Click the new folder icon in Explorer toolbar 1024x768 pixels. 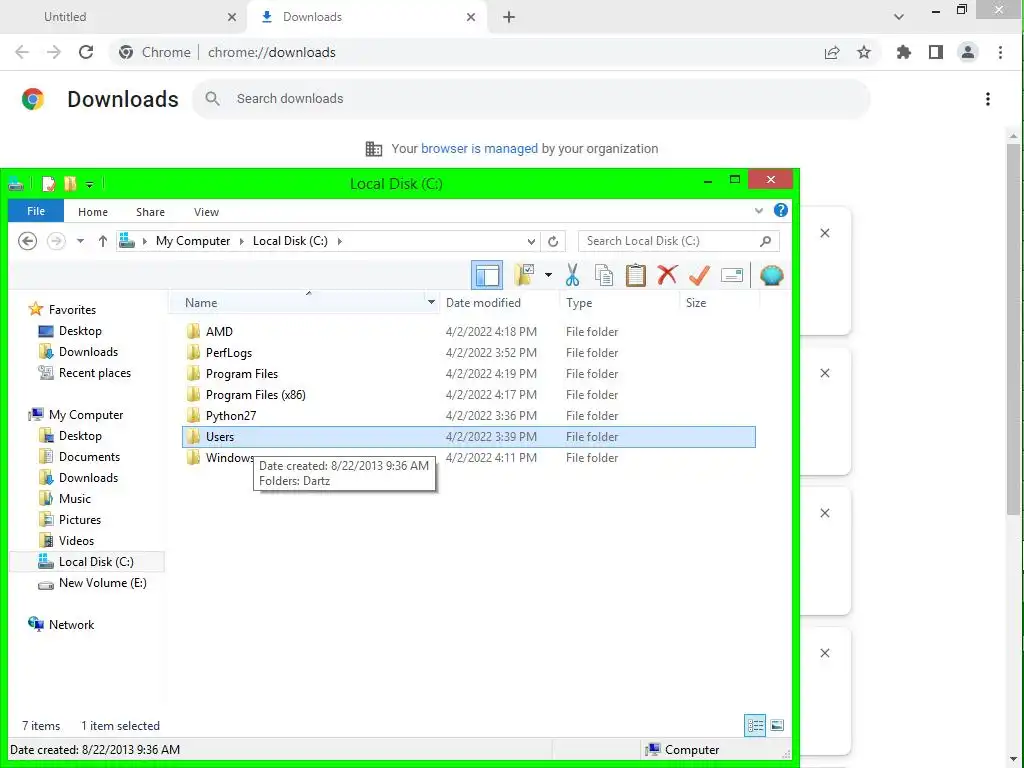pyautogui.click(x=524, y=275)
